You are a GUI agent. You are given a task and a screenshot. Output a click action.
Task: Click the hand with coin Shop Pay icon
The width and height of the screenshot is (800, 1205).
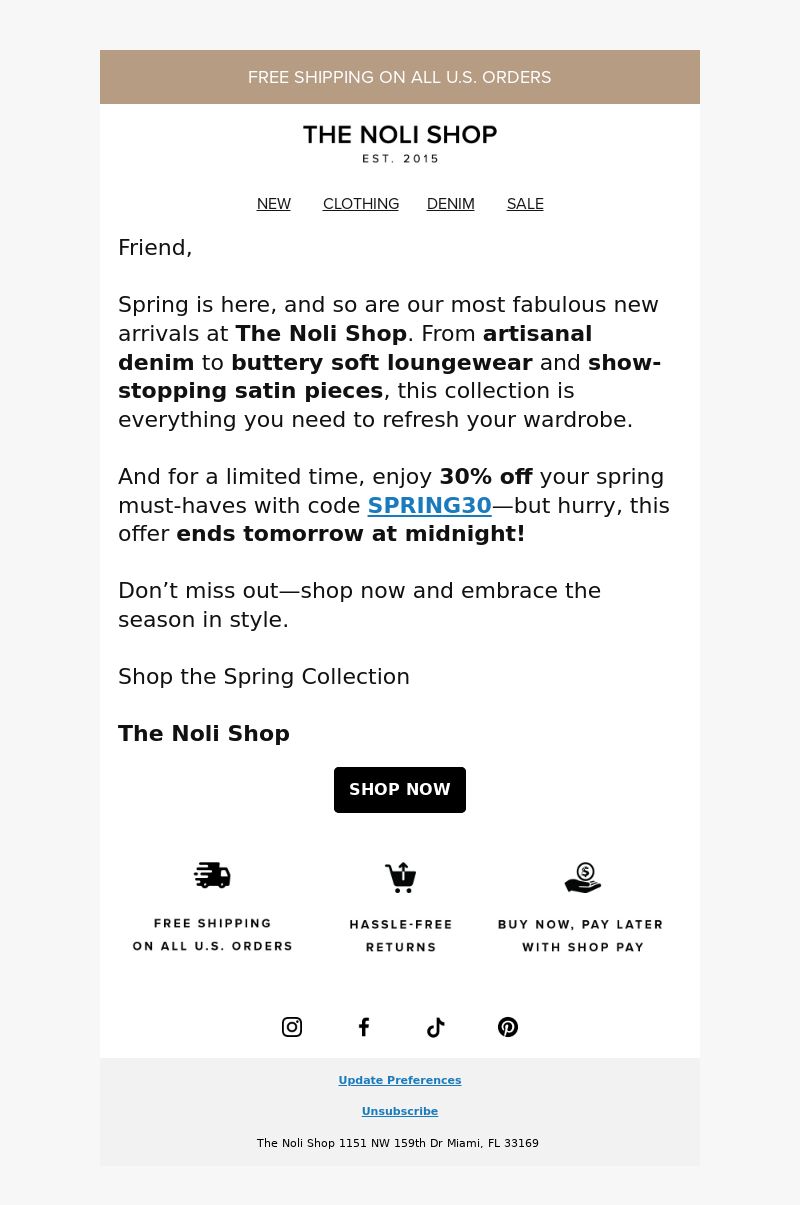583,877
